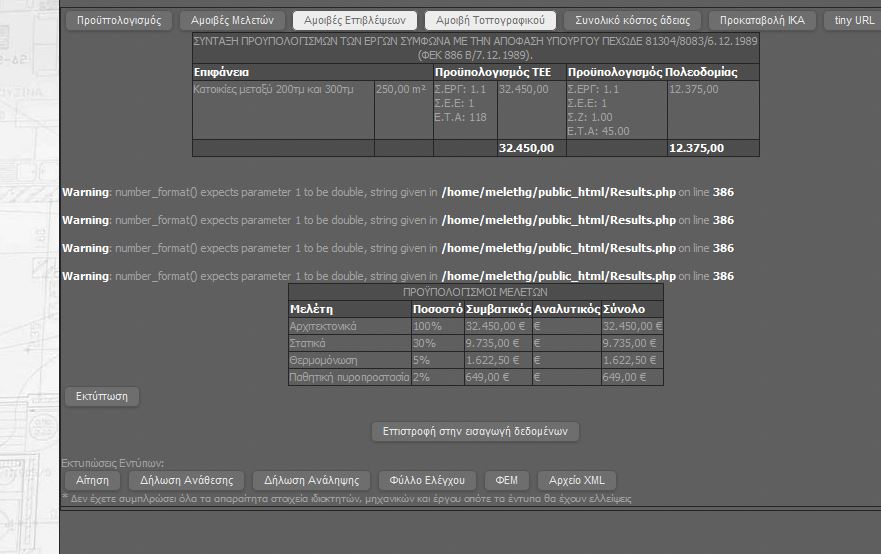
Task: Click Επιστροφή στην εισαγωγή δεδομένων
Action: 475,432
